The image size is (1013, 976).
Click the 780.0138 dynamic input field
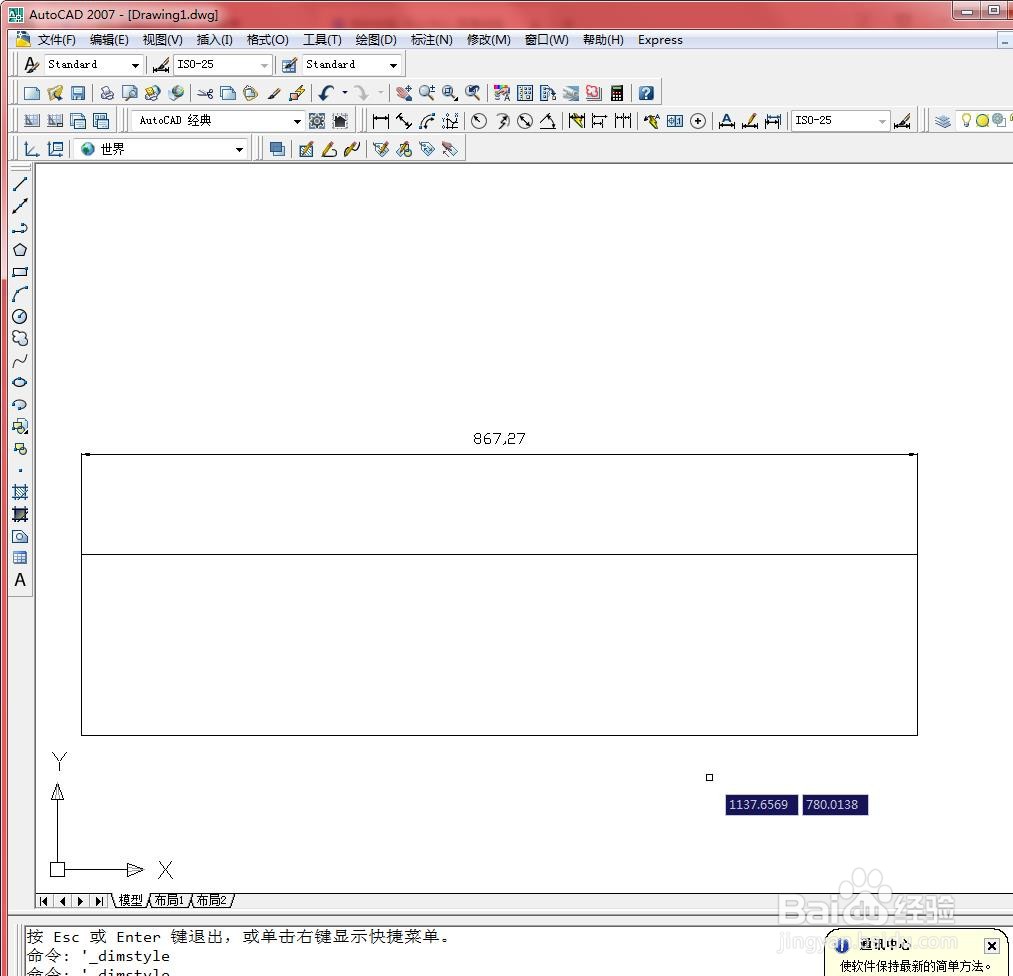click(x=835, y=805)
